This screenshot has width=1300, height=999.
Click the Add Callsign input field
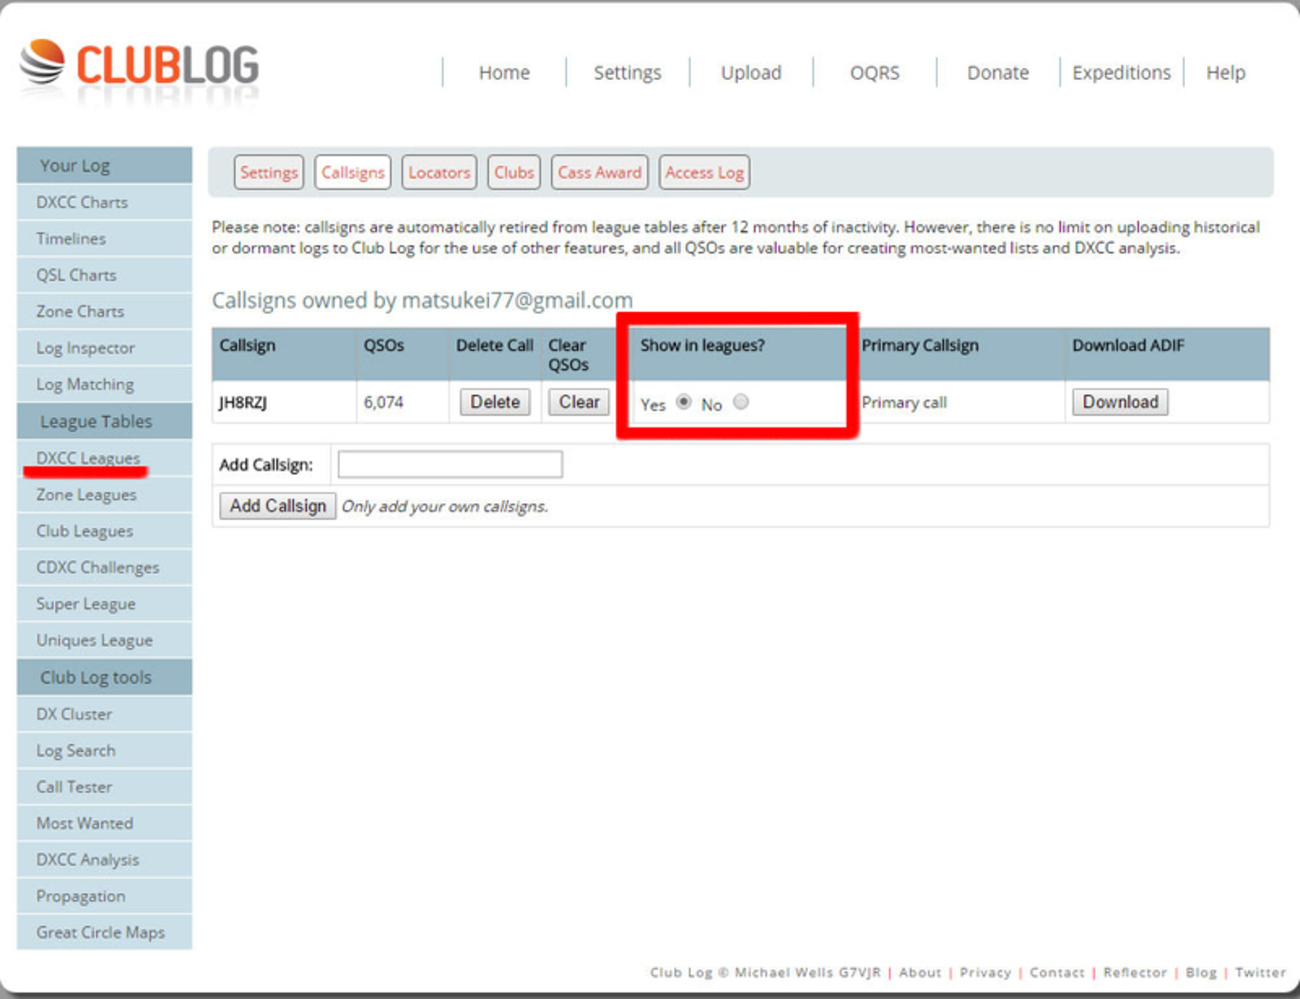pos(449,463)
